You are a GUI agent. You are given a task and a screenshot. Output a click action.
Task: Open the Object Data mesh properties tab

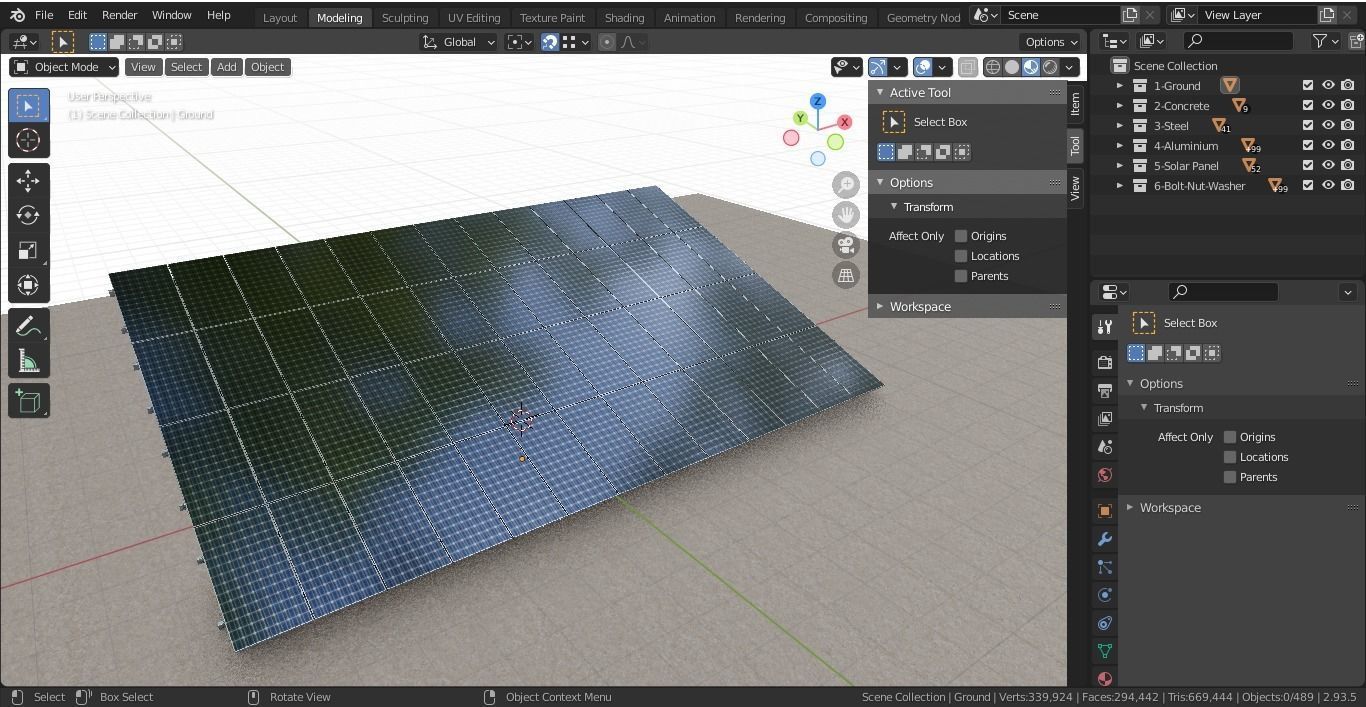tap(1105, 650)
